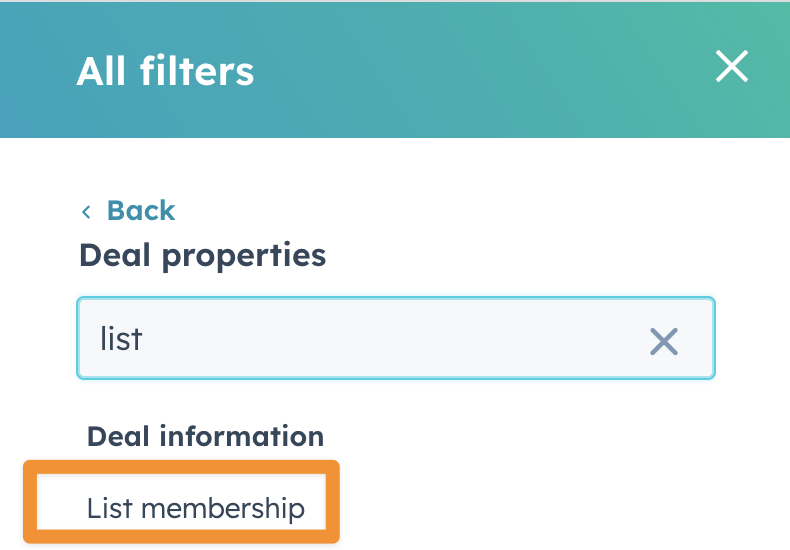
Task: Click the back chevron arrow
Action: [x=87, y=211]
